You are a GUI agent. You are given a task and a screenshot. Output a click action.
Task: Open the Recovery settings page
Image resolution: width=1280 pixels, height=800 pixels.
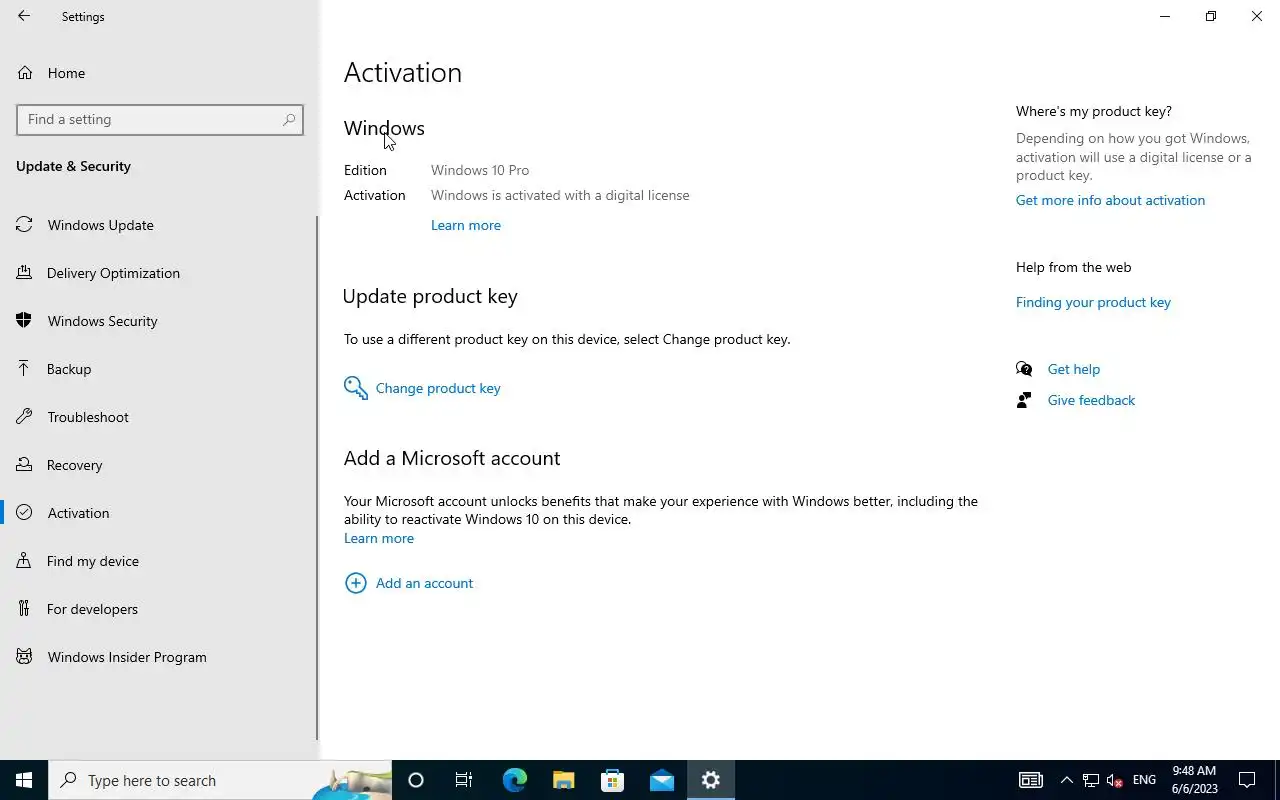click(x=160, y=465)
